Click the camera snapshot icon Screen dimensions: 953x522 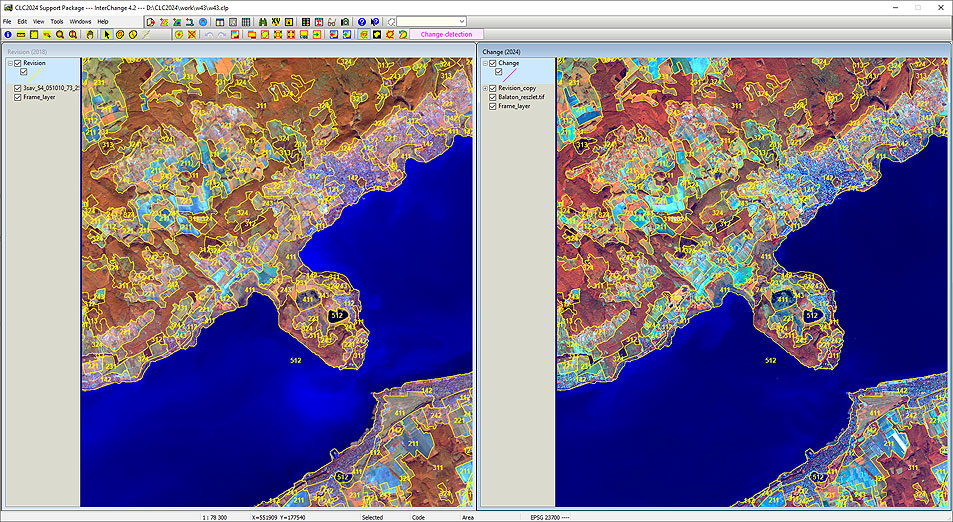[345, 21]
